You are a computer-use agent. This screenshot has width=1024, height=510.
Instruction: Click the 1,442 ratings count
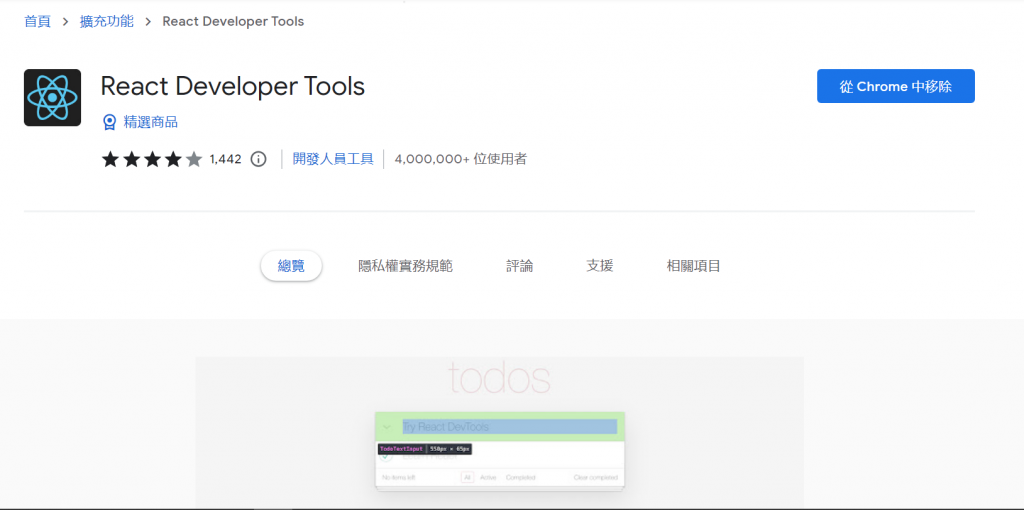coord(225,159)
